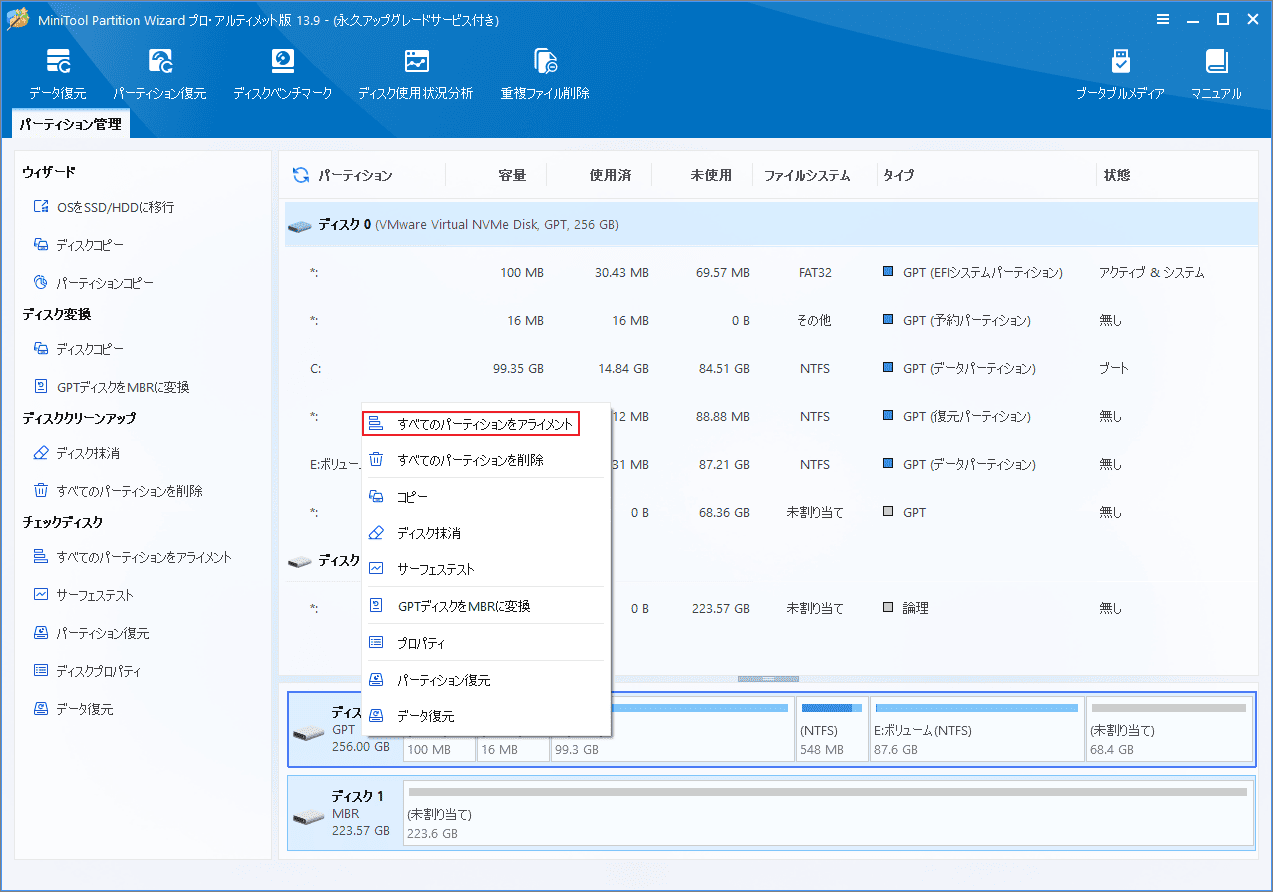Choose プロパティ in context menu
1273x892 pixels.
(486, 643)
